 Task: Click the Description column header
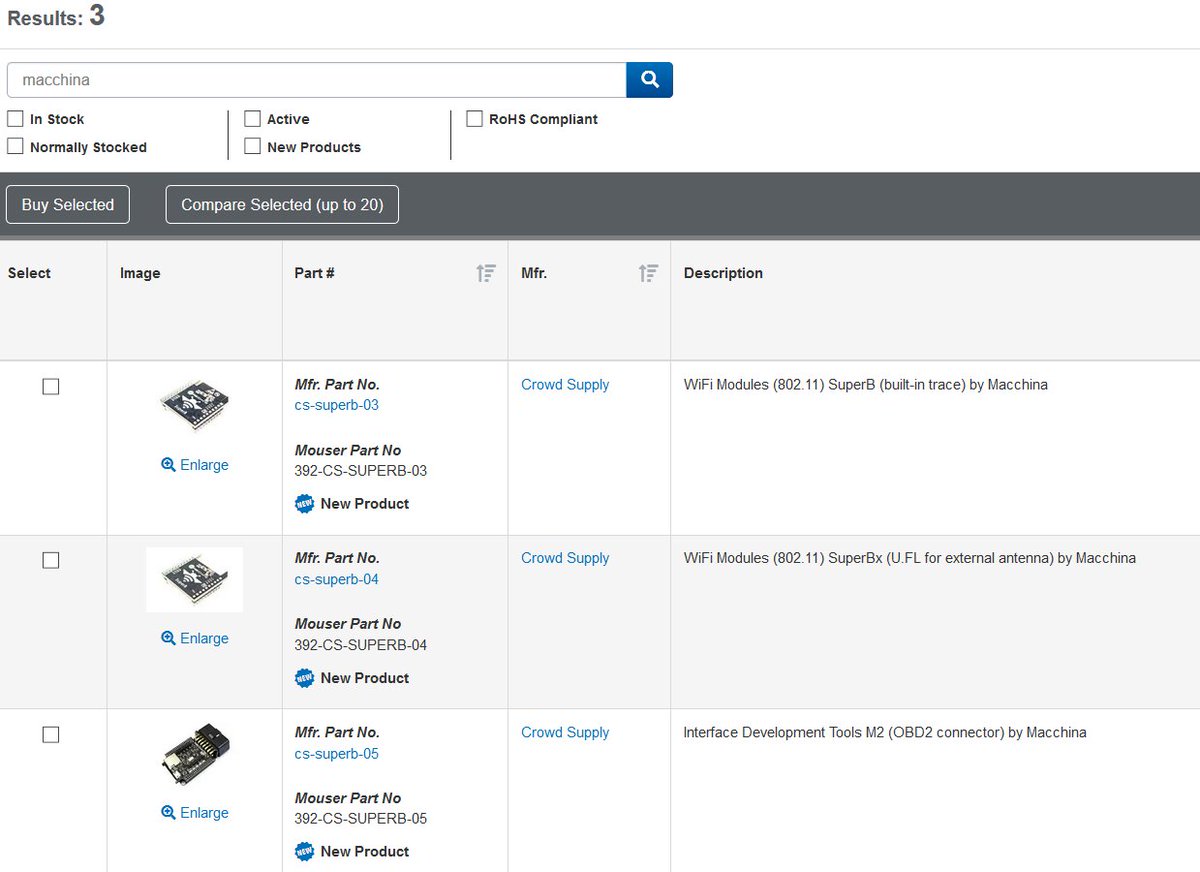[x=723, y=273]
